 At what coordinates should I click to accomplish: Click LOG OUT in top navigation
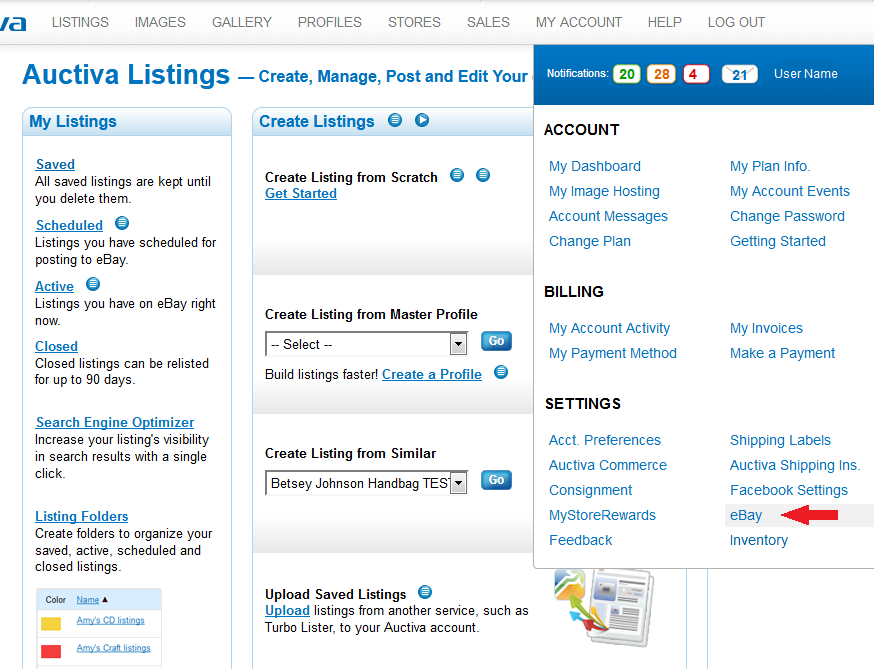(x=736, y=22)
